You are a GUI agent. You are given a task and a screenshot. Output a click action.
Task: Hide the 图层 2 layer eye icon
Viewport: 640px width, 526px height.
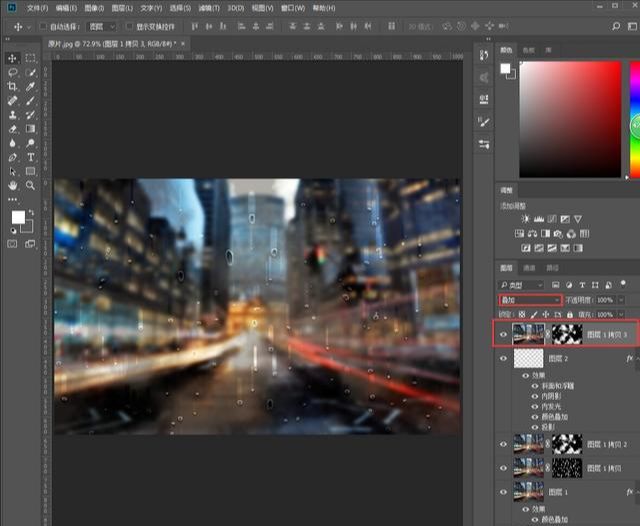(x=503, y=358)
